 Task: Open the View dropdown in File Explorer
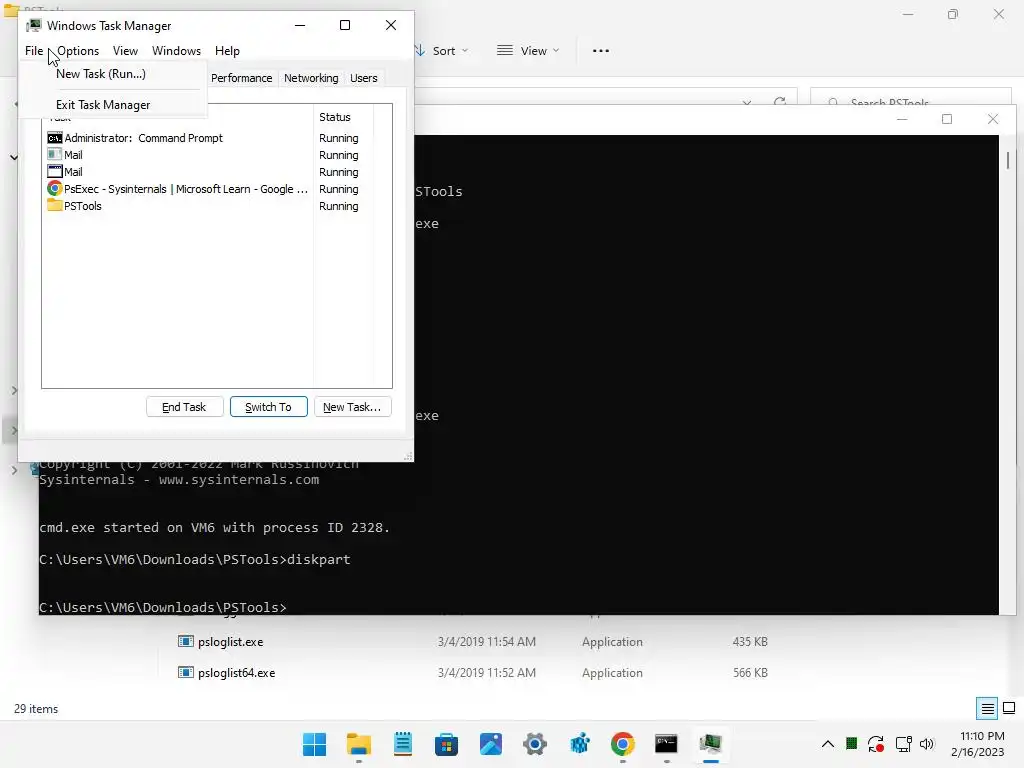tap(528, 51)
